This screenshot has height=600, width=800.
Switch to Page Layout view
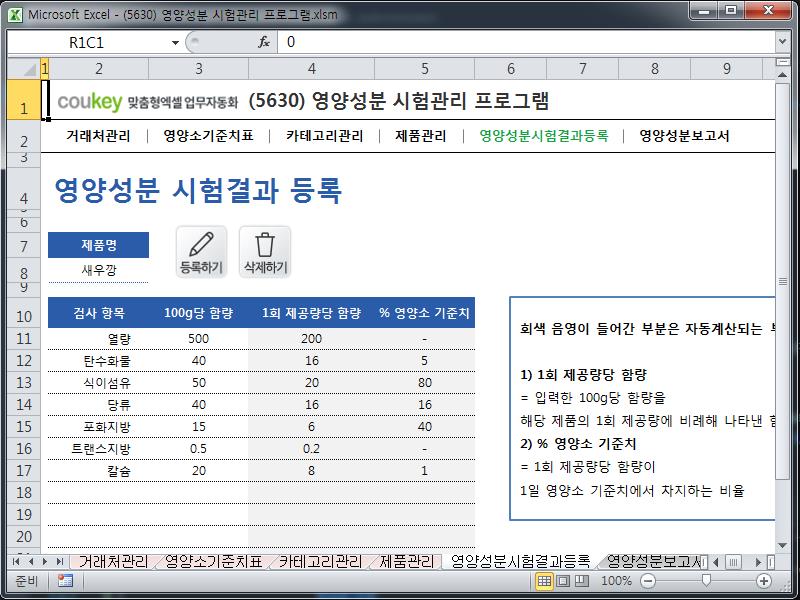[563, 581]
